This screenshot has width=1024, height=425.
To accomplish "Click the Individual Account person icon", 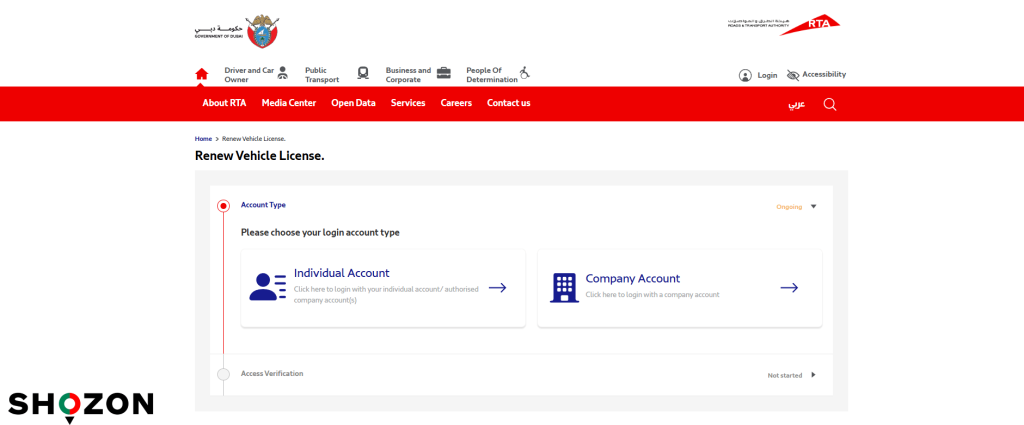I will (x=267, y=287).
